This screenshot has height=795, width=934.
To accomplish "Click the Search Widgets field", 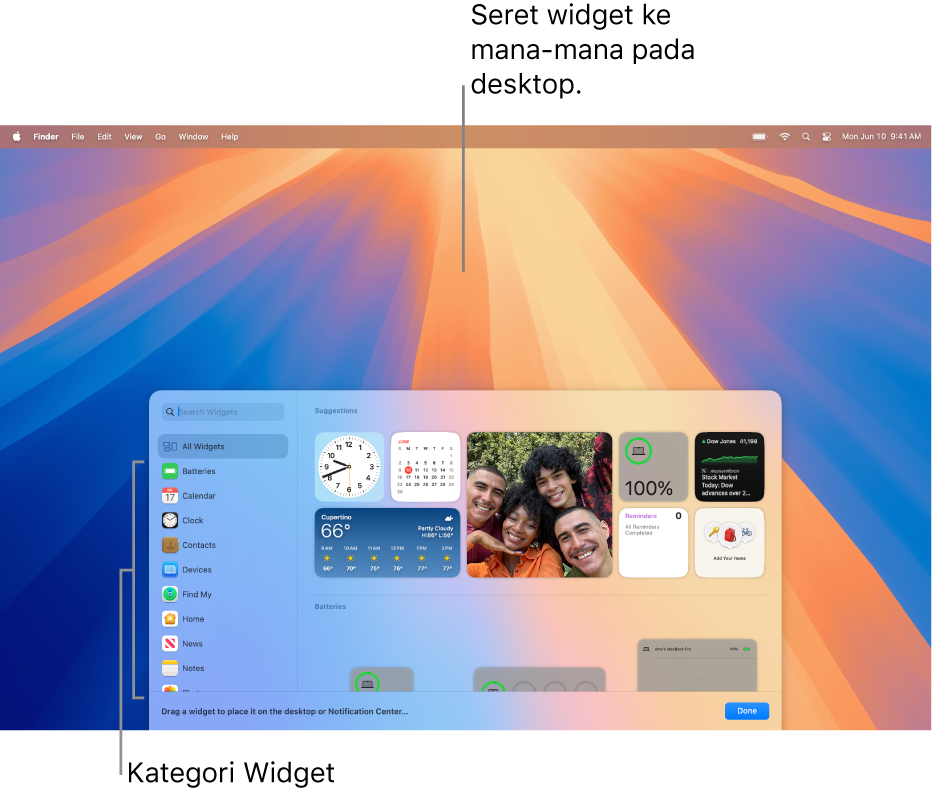I will (223, 412).
